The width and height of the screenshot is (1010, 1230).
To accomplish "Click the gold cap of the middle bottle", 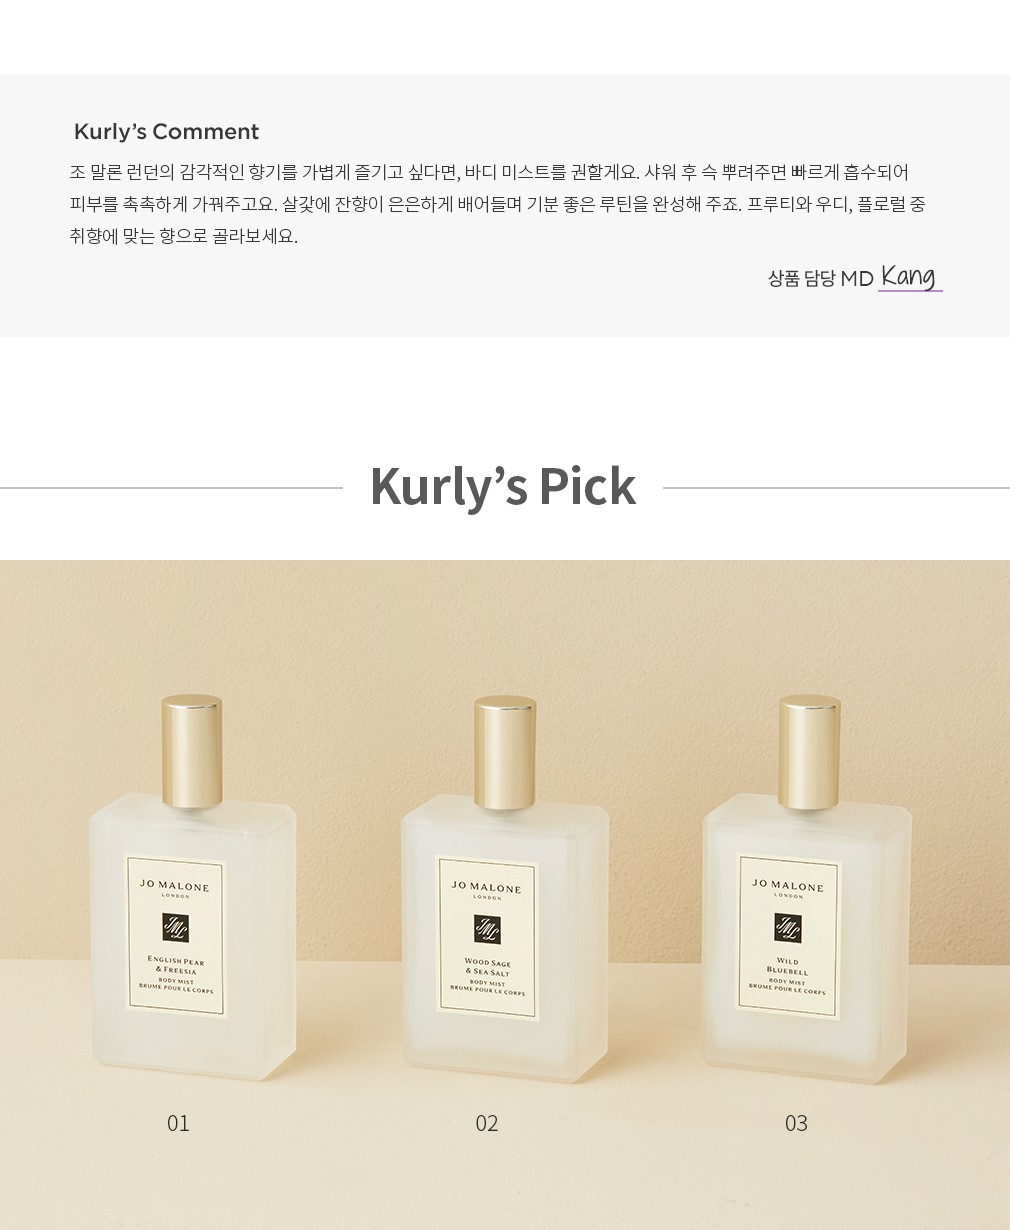I will 505,753.
